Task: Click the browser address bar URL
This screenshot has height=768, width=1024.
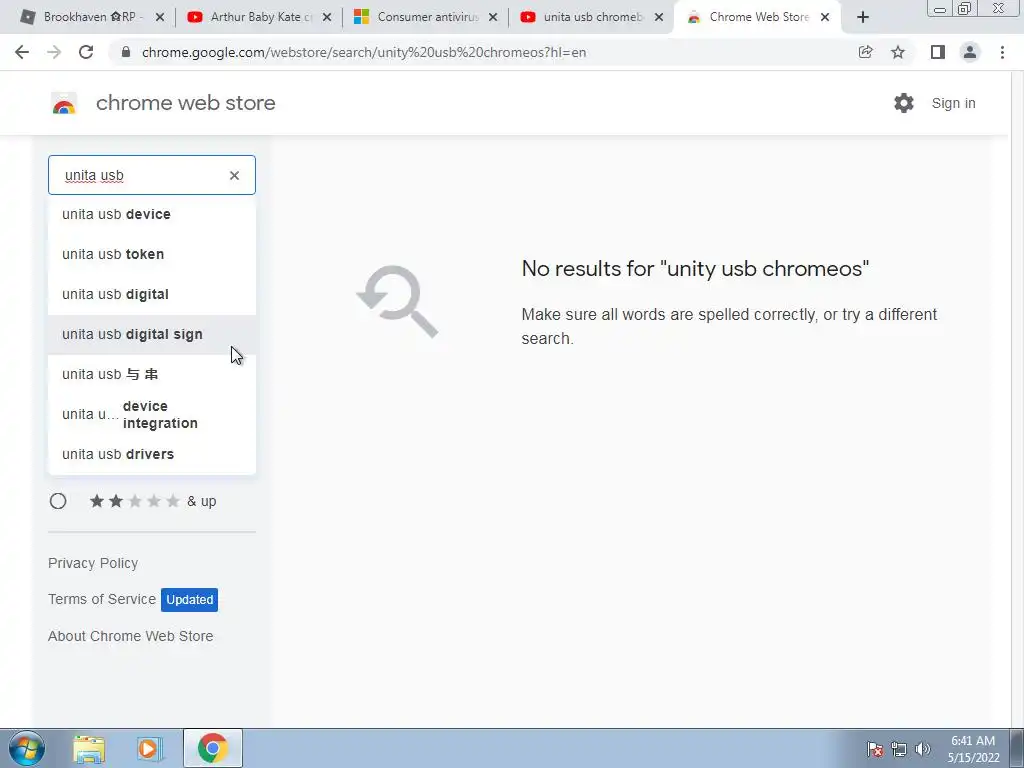Action: (364, 52)
